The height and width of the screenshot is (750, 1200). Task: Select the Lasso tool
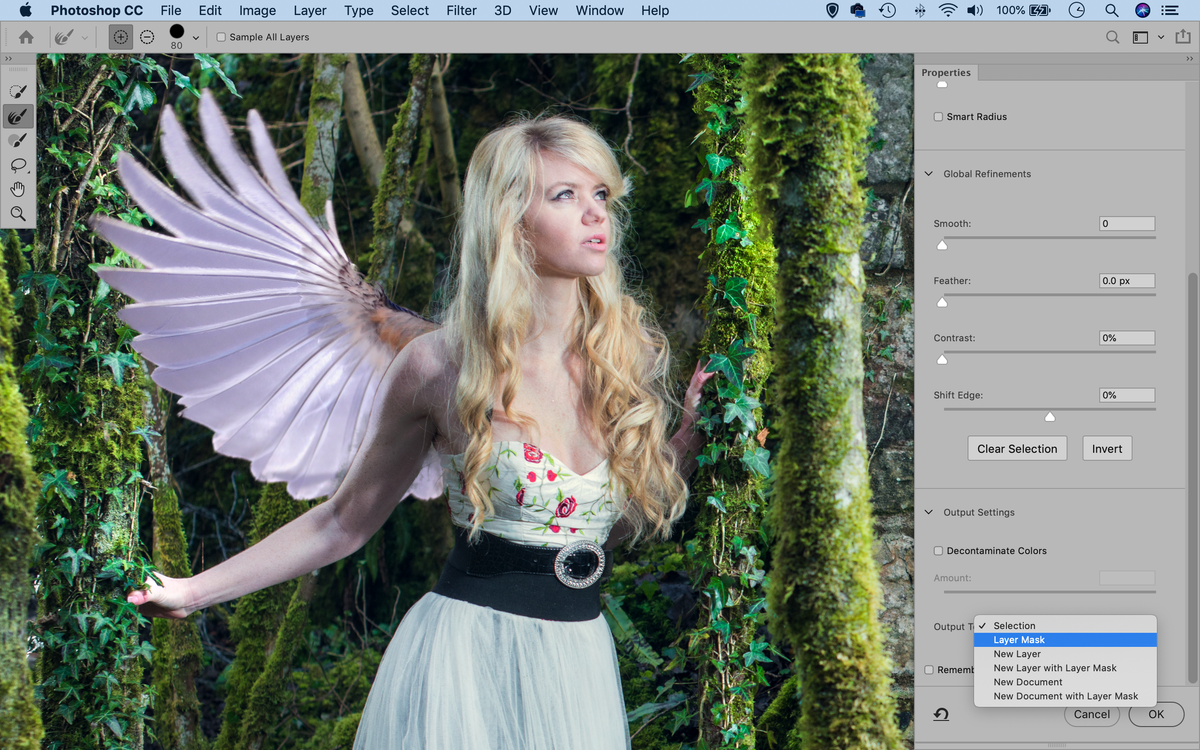[x=18, y=165]
